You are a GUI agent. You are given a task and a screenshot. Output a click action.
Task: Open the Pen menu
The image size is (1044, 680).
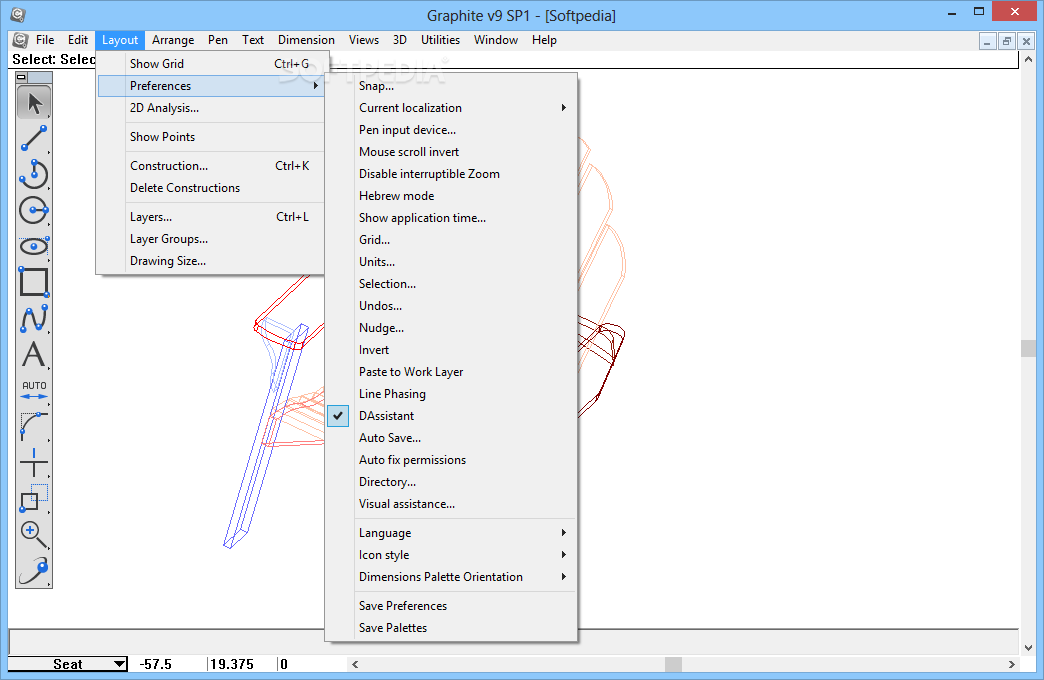pos(218,40)
